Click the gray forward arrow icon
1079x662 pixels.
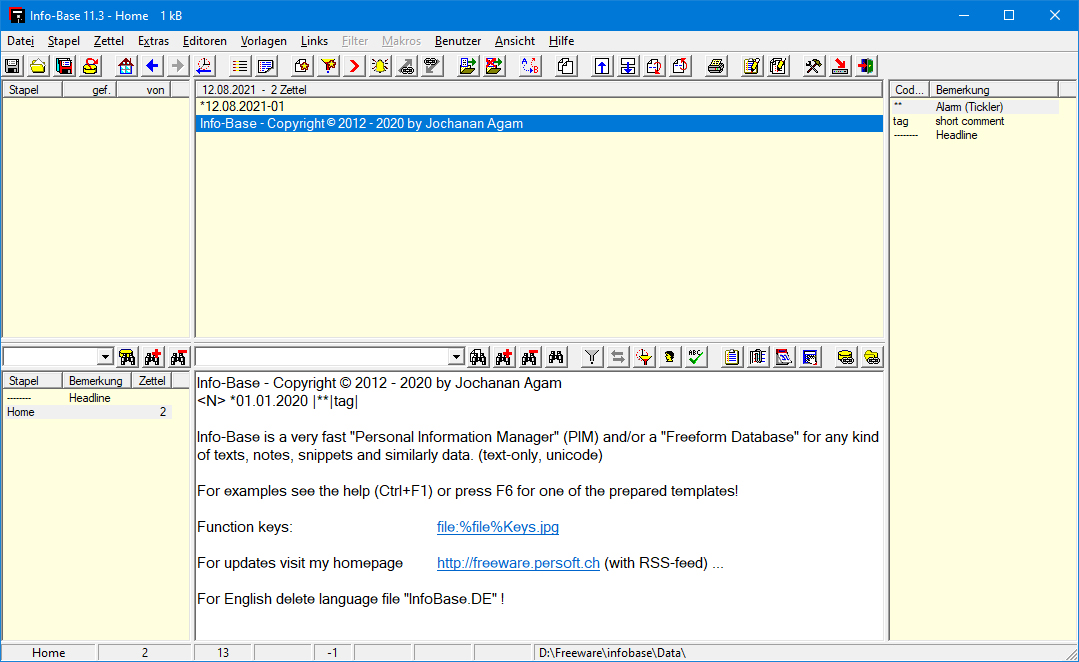pyautogui.click(x=178, y=66)
